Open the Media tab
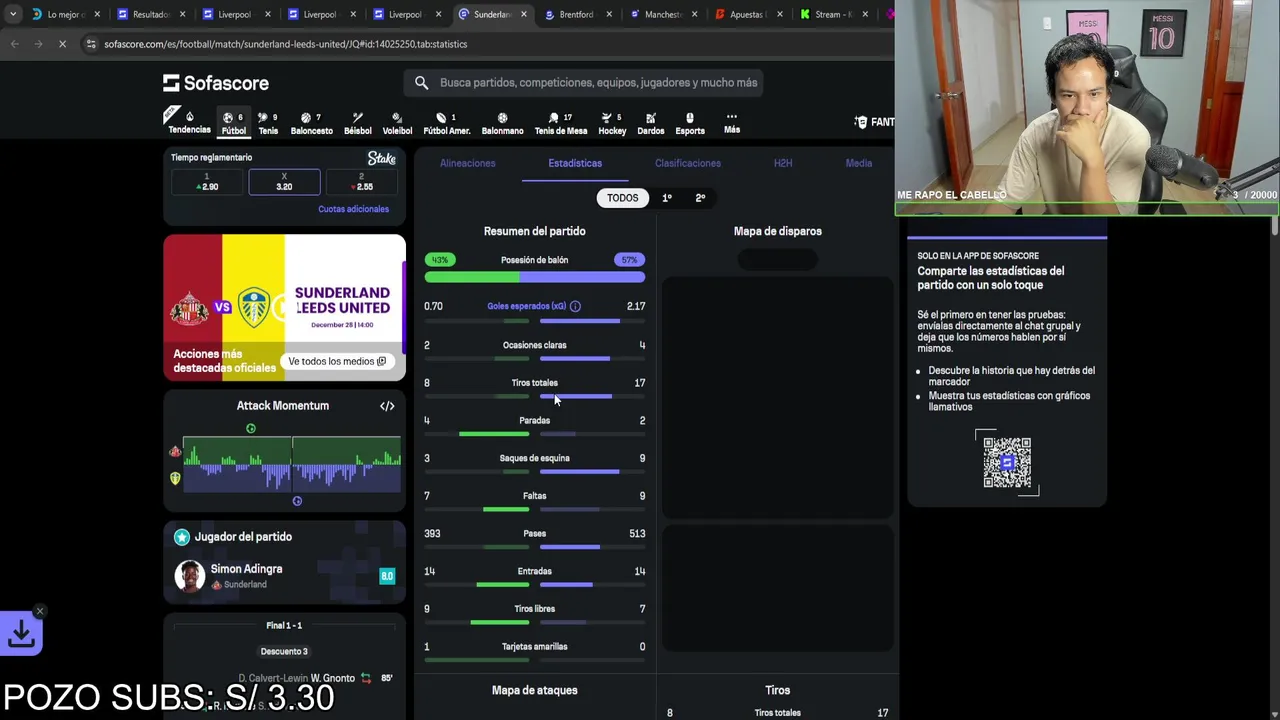Screen dimensions: 1280x720 [x=859, y=163]
